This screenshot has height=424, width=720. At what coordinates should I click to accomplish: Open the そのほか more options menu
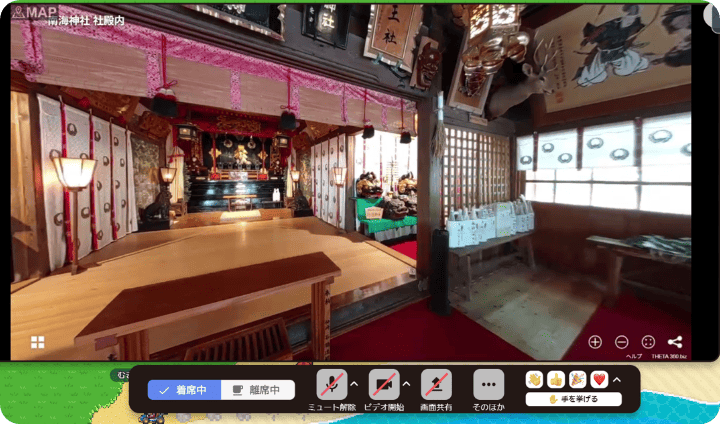click(489, 384)
